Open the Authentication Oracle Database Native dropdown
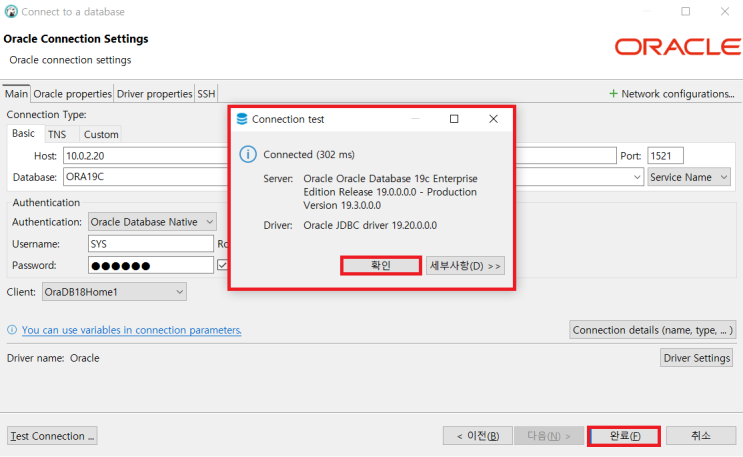The height and width of the screenshot is (457, 743). point(152,222)
